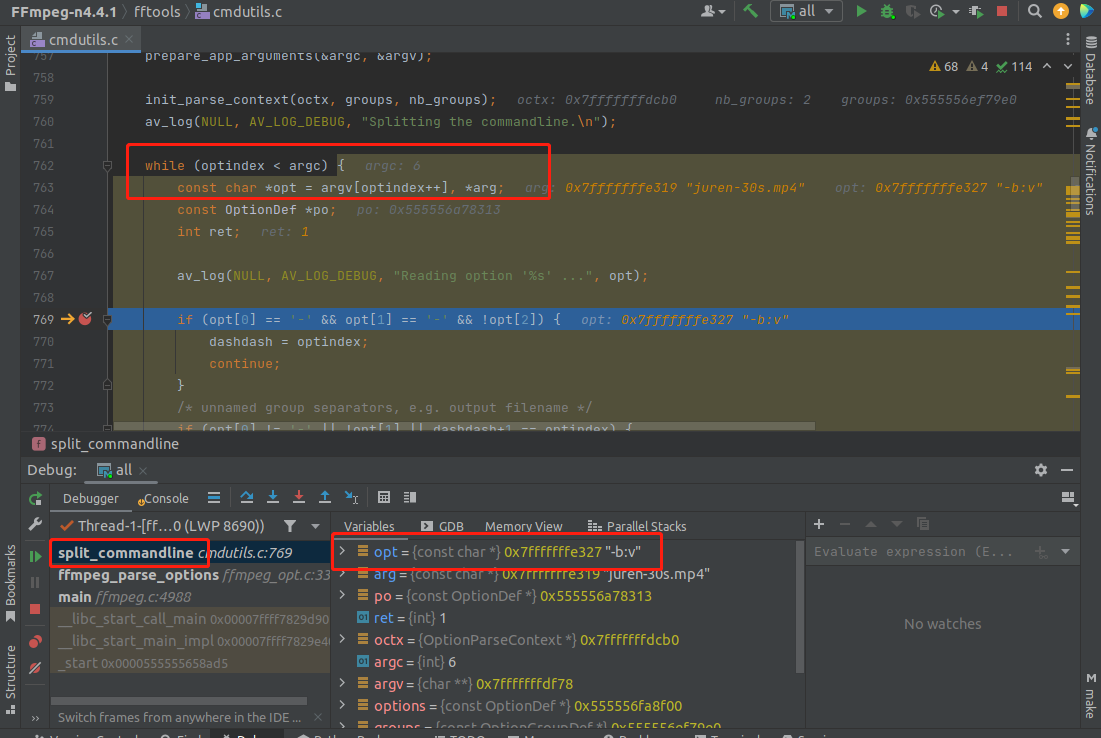Toggle the breakpoint on line 769
This screenshot has width=1101, height=738.
coord(85,319)
